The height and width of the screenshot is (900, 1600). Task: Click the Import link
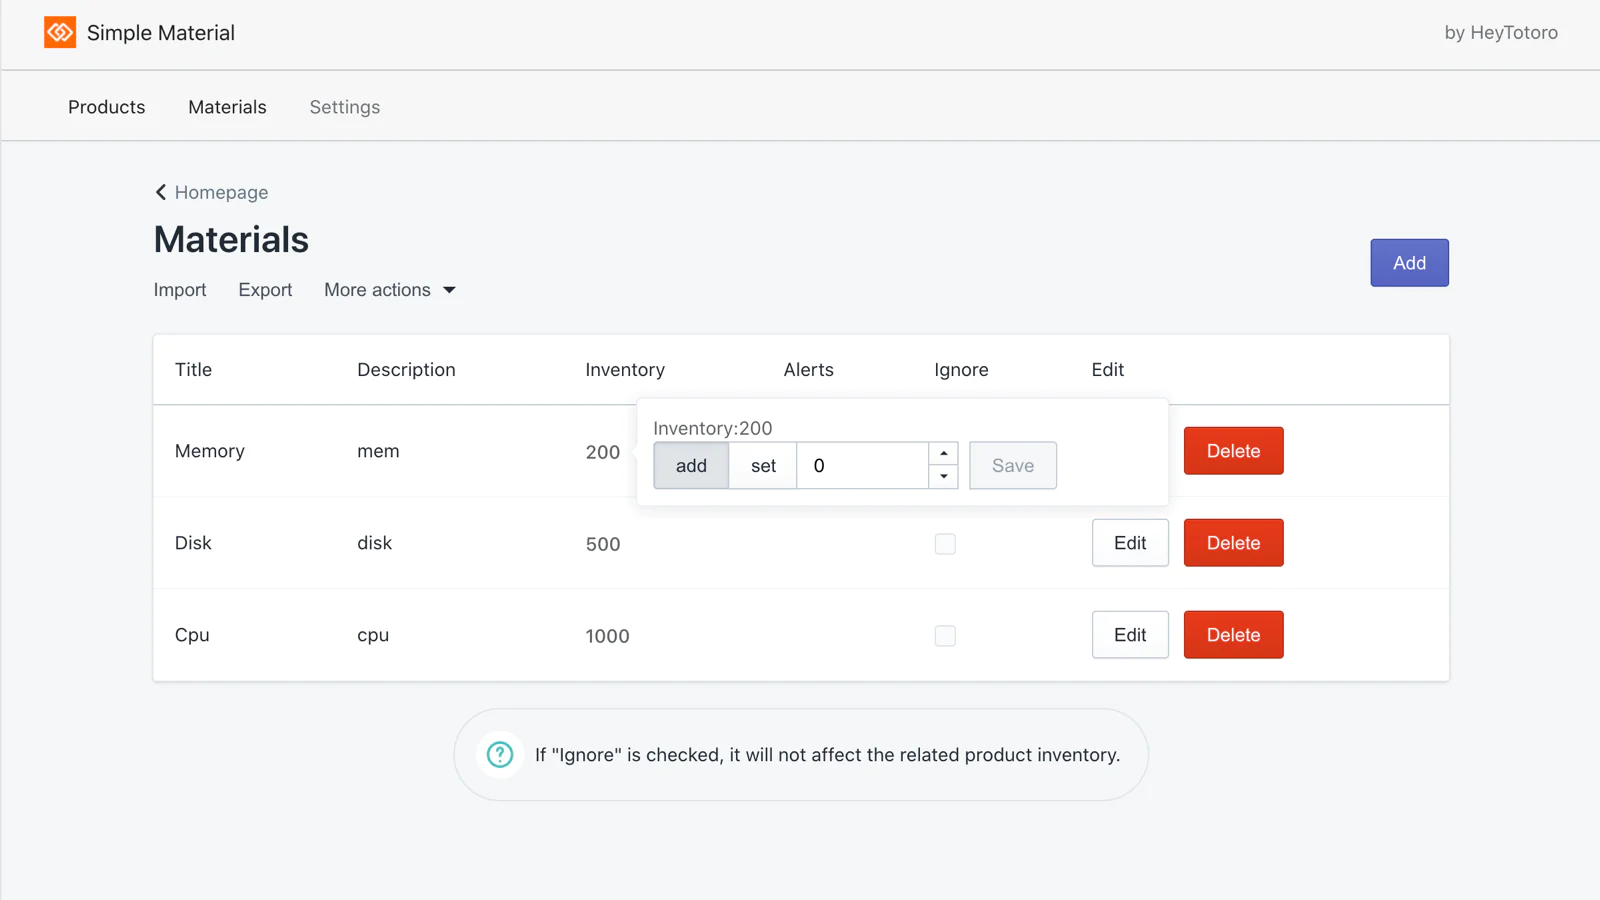point(180,290)
